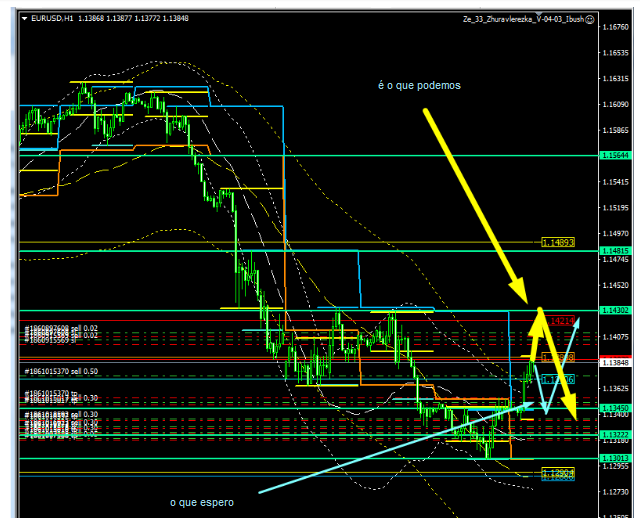This screenshot has width=640, height=526.
Task: Click the 1.16760 value on the price scale
Action: [x=614, y=27]
